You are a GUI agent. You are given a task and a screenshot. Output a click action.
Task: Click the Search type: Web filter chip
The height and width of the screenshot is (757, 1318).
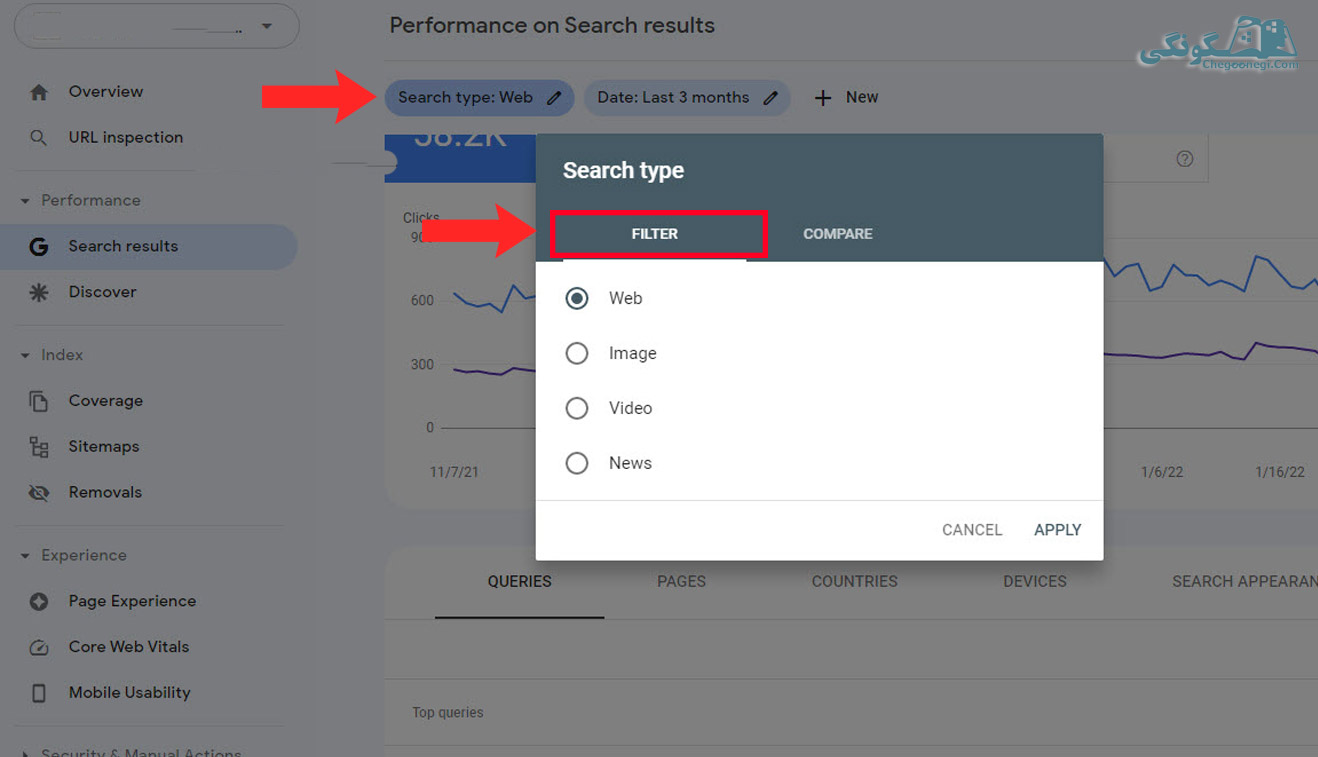[479, 98]
